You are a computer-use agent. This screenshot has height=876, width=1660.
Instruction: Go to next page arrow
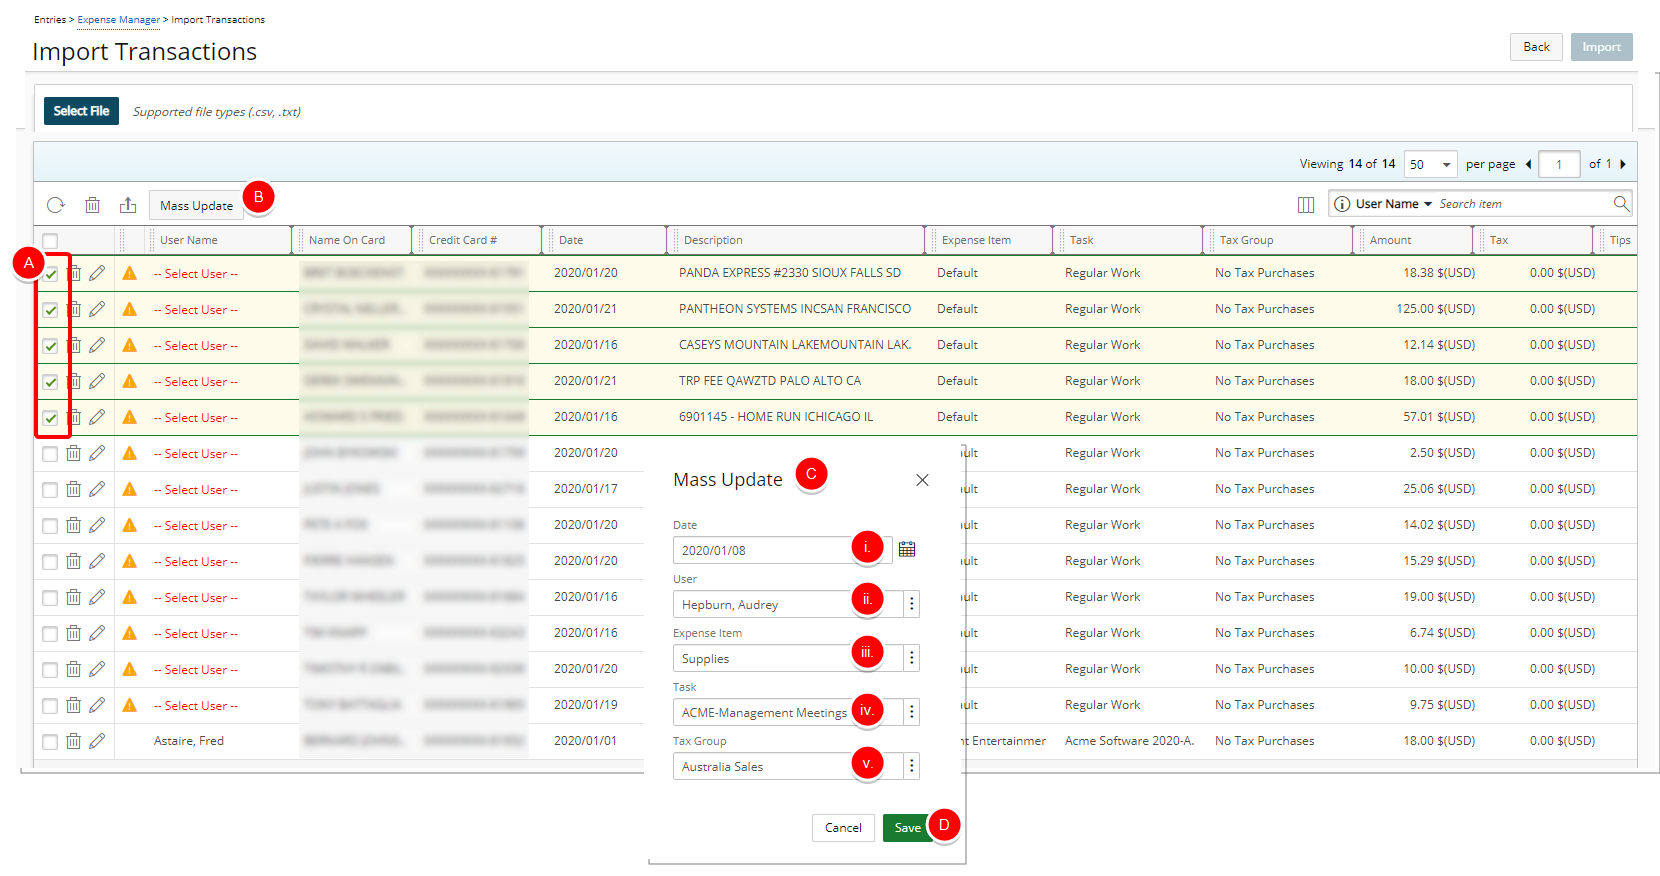(1623, 164)
